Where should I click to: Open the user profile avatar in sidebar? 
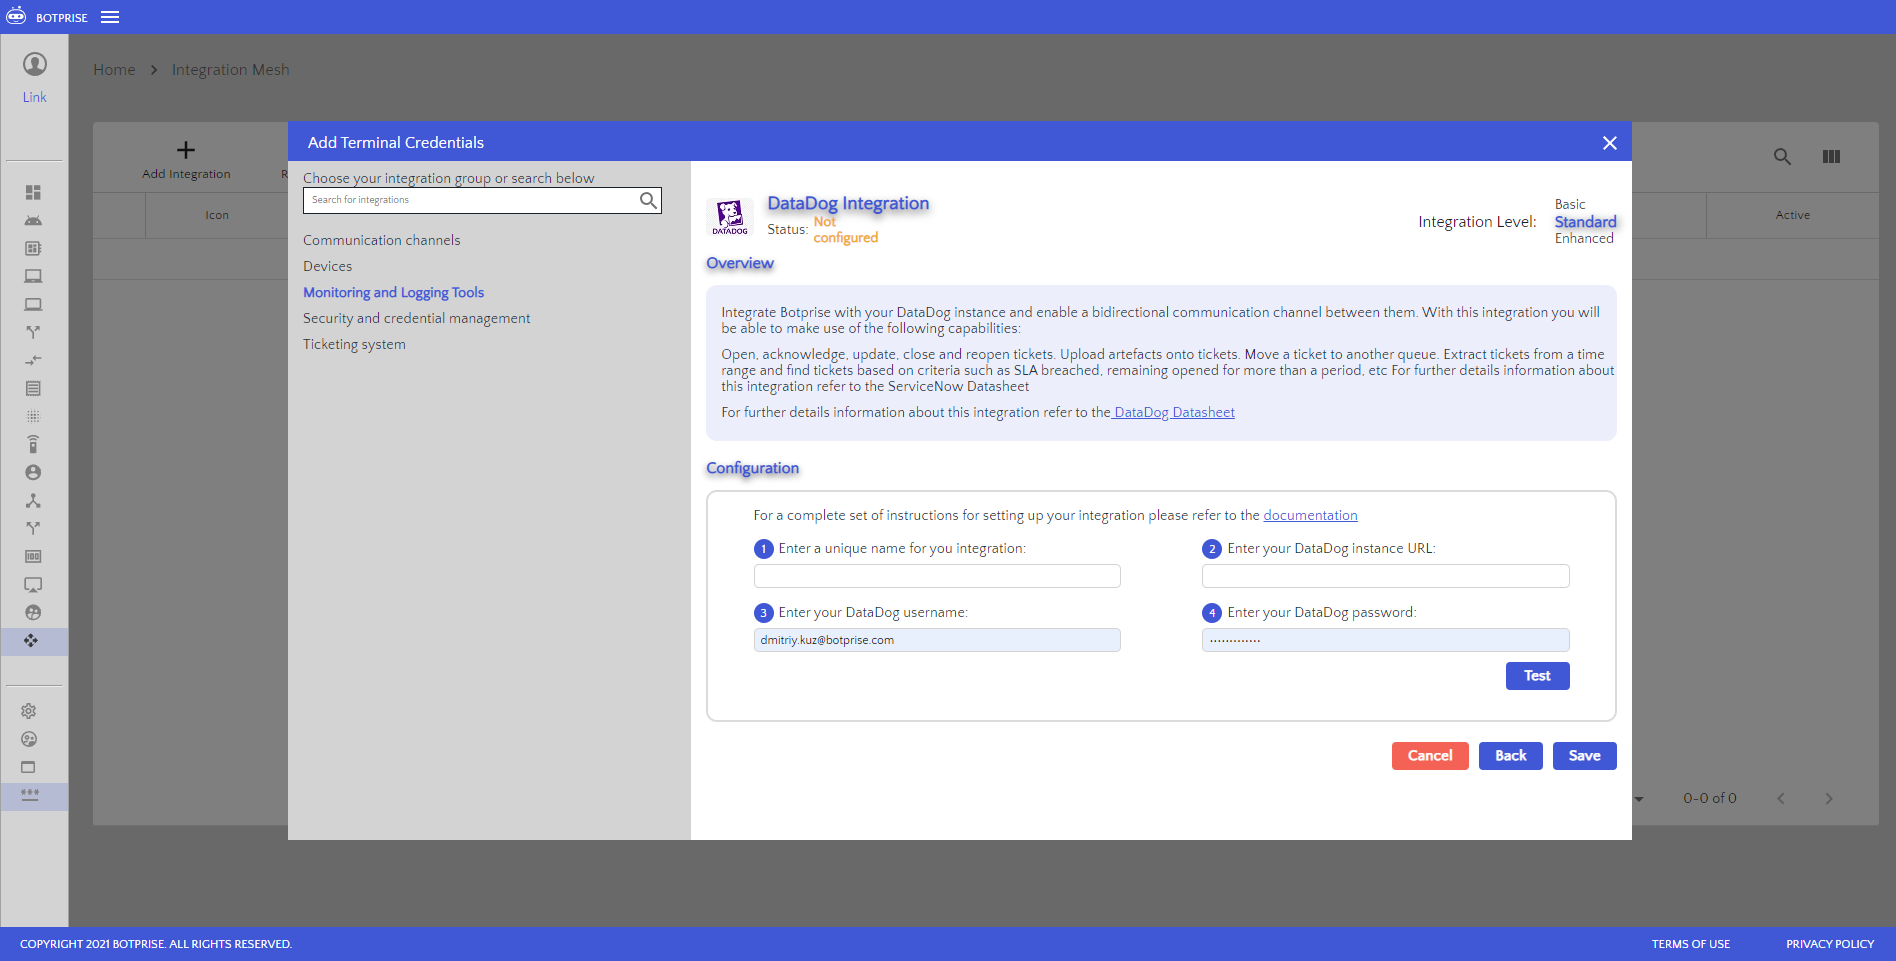click(x=35, y=64)
